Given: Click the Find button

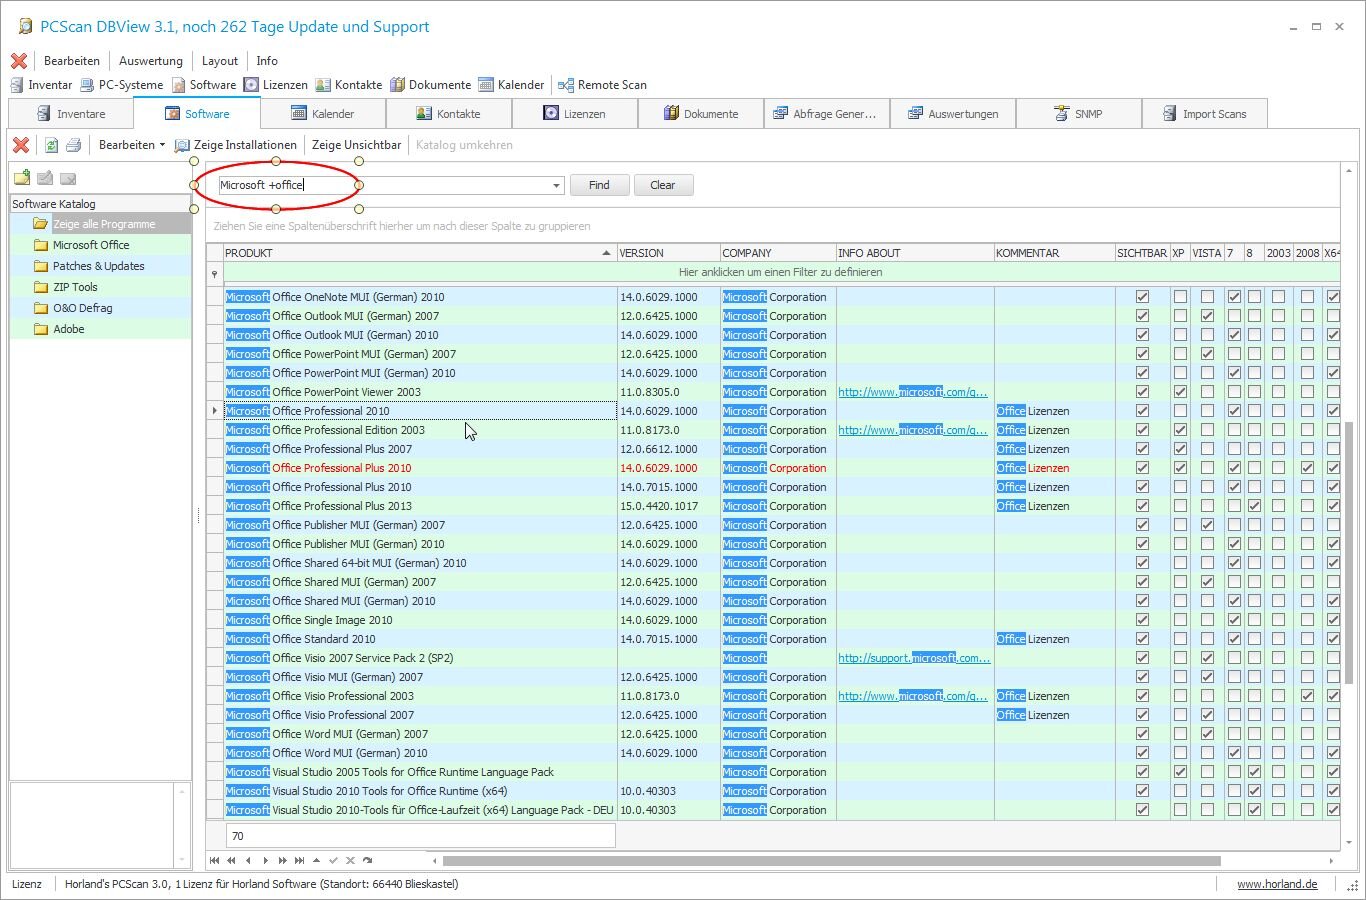Looking at the screenshot, I should click(599, 185).
